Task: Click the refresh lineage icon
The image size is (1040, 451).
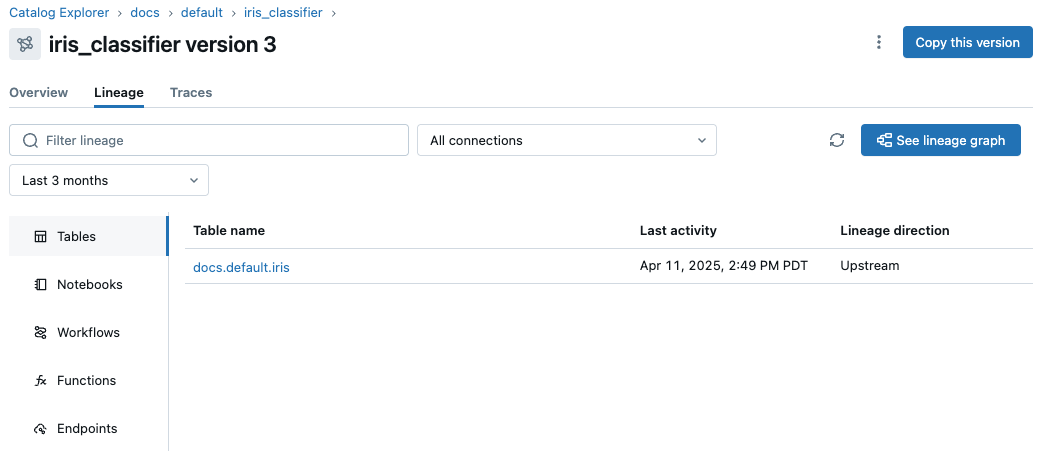Action: point(837,141)
